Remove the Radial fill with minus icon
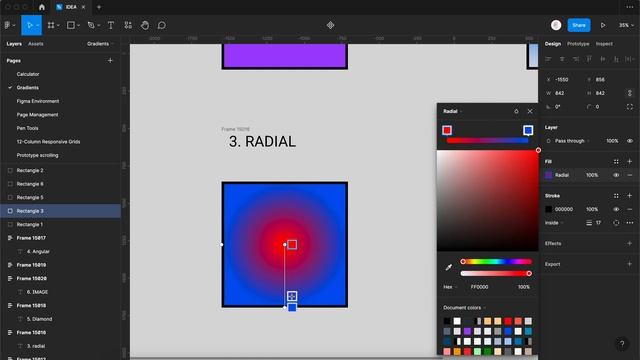The width and height of the screenshot is (640, 360). click(x=630, y=175)
